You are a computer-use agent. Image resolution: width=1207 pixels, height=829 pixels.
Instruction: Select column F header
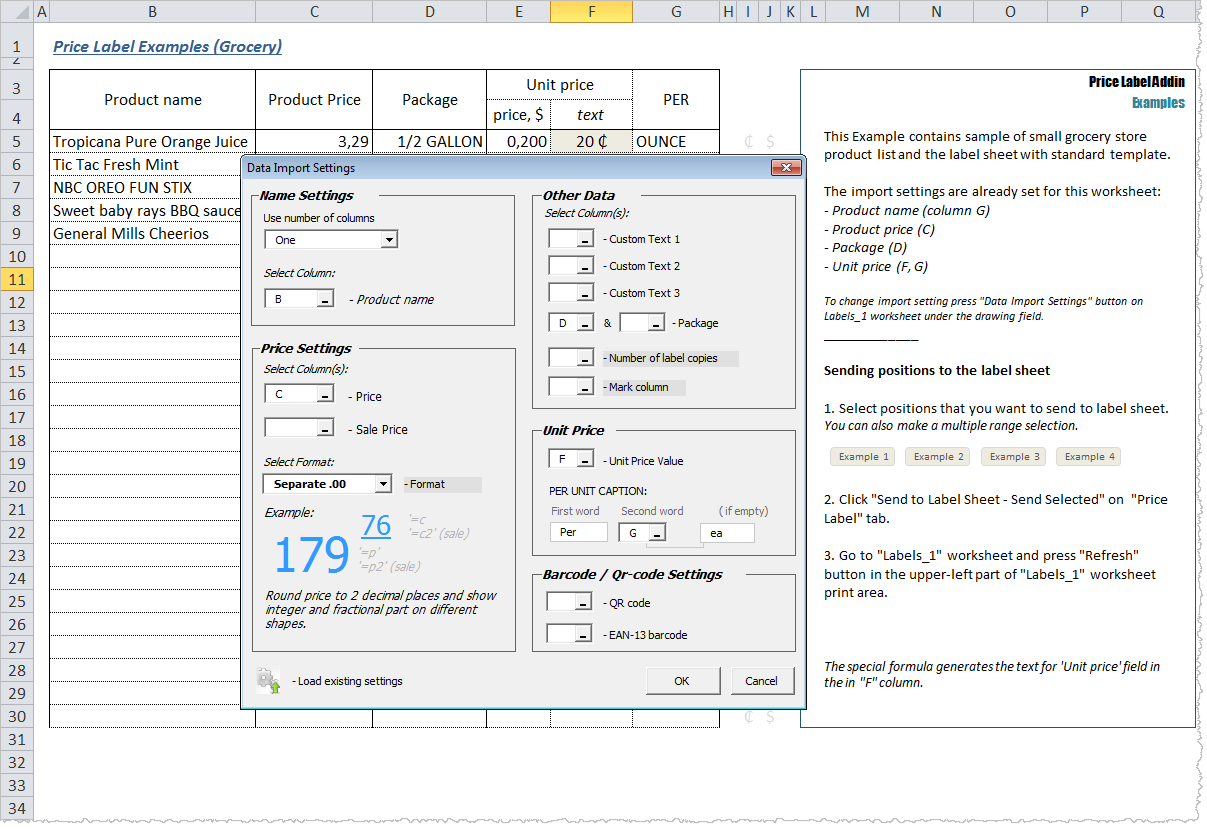click(x=591, y=11)
